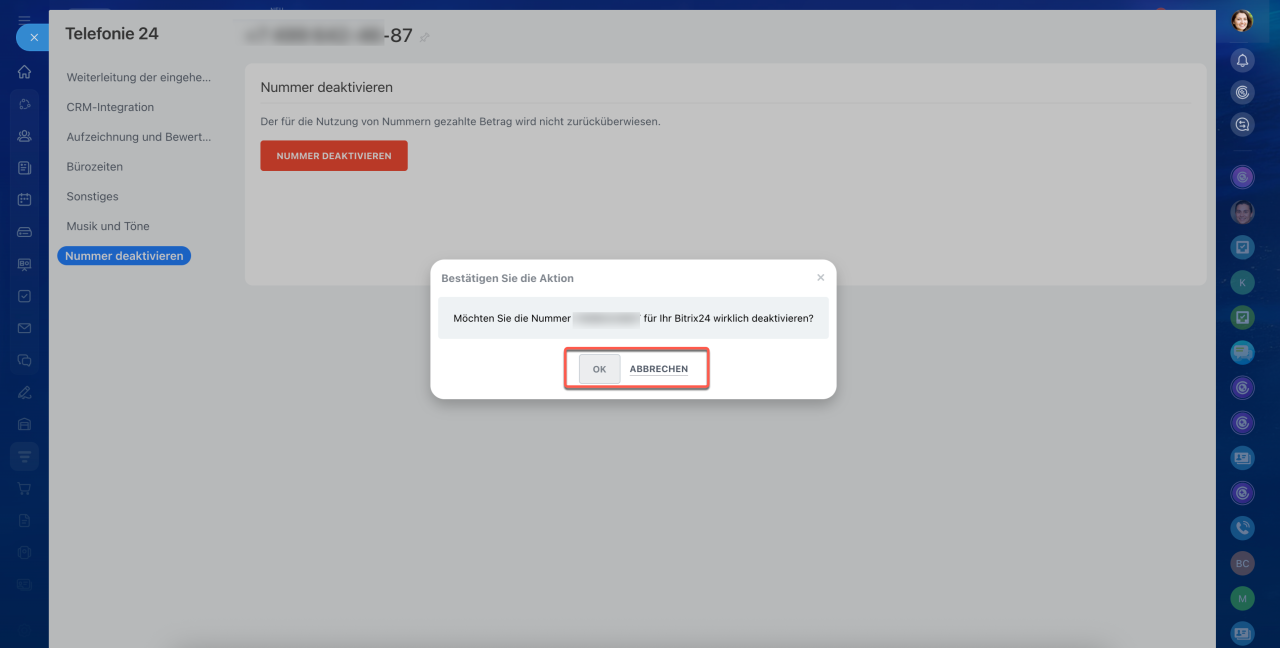Open Sonstiges settings section
Viewport: 1280px width, 648px height.
click(x=92, y=197)
